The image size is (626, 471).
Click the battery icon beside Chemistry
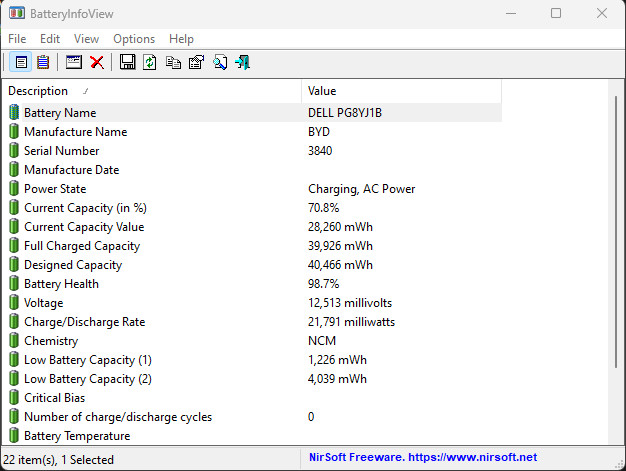[x=14, y=340]
